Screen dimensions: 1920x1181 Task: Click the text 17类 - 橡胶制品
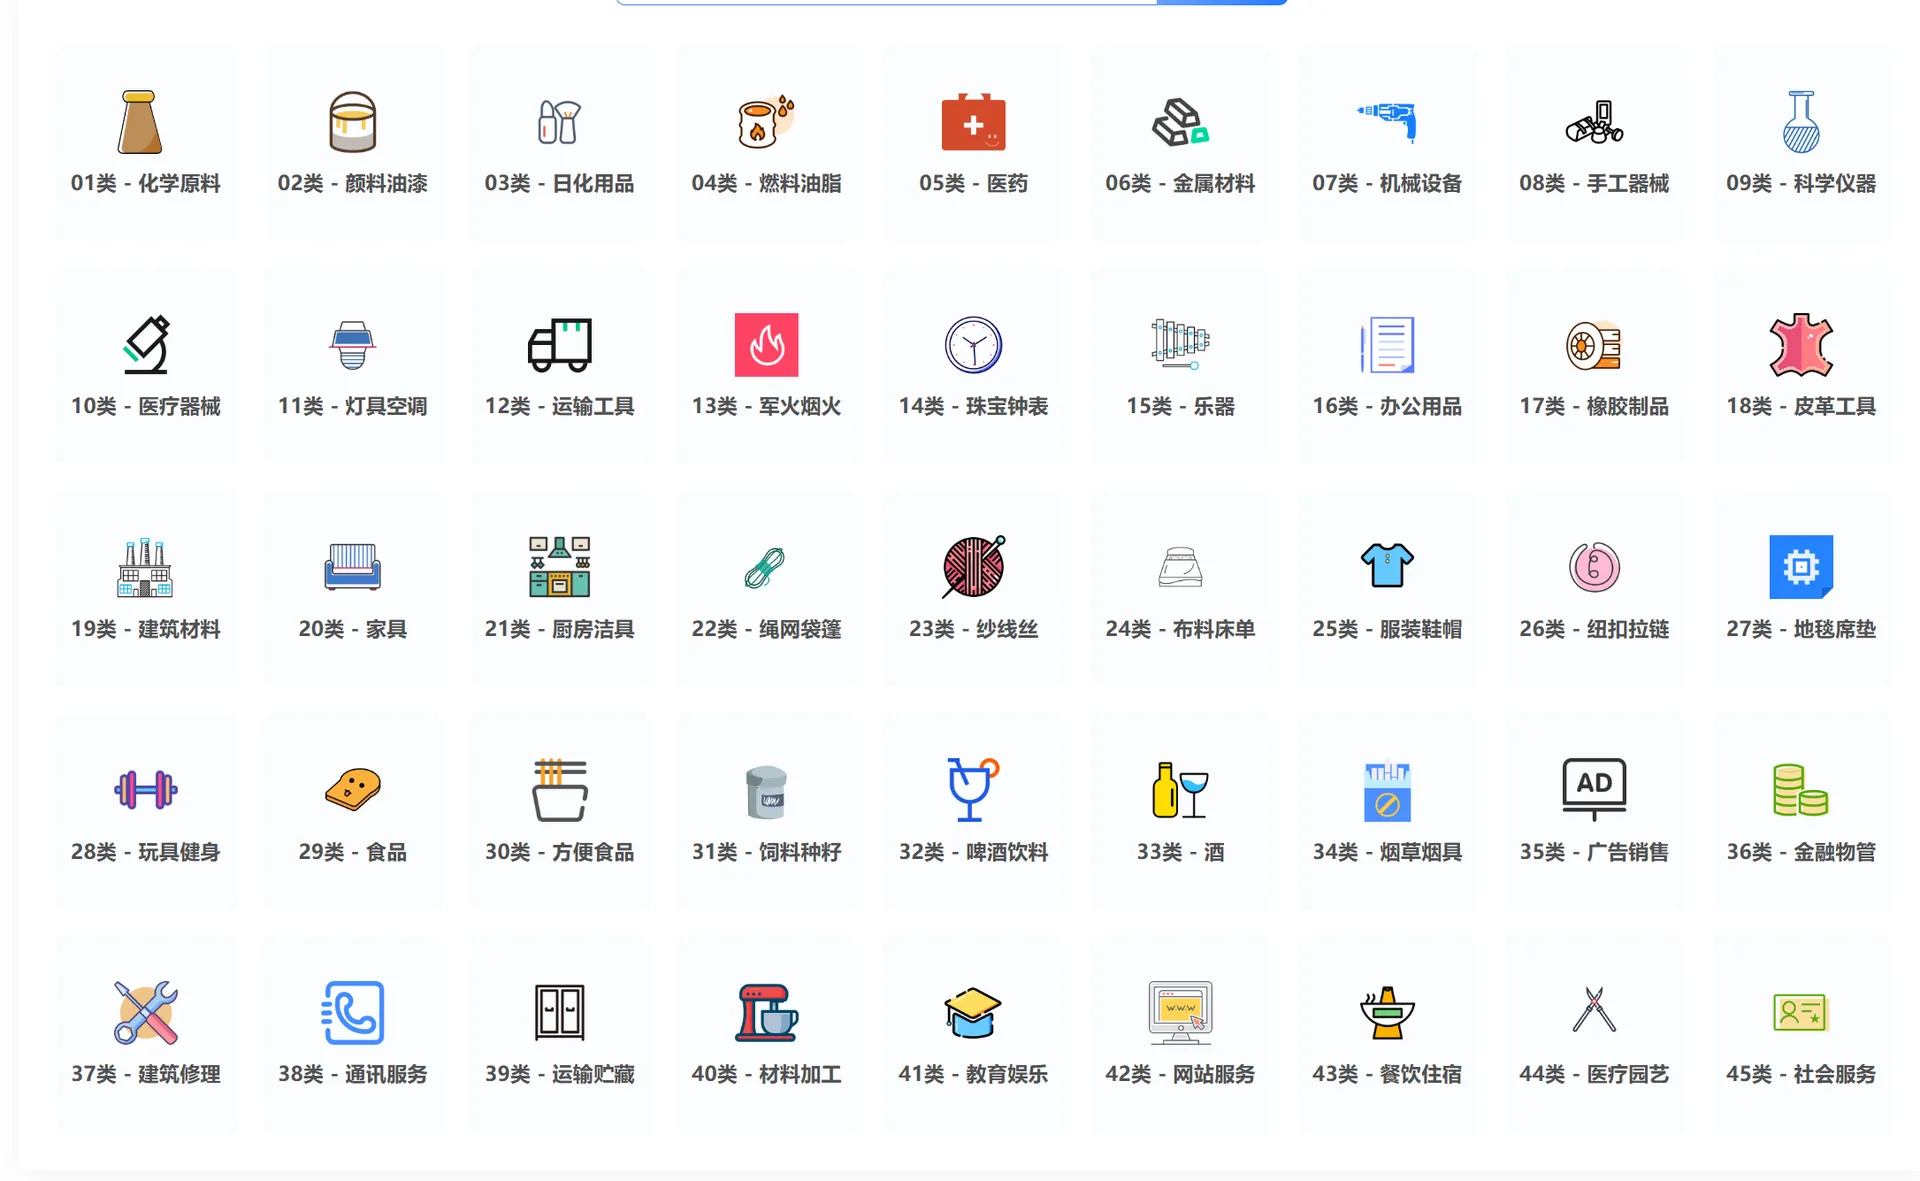pyautogui.click(x=1594, y=406)
